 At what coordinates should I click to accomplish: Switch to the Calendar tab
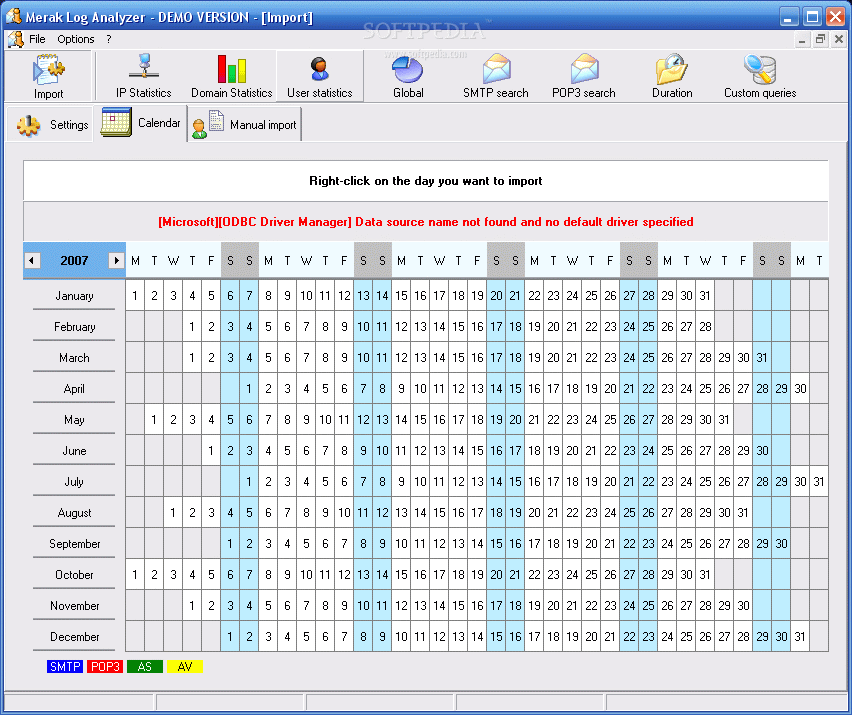point(141,123)
